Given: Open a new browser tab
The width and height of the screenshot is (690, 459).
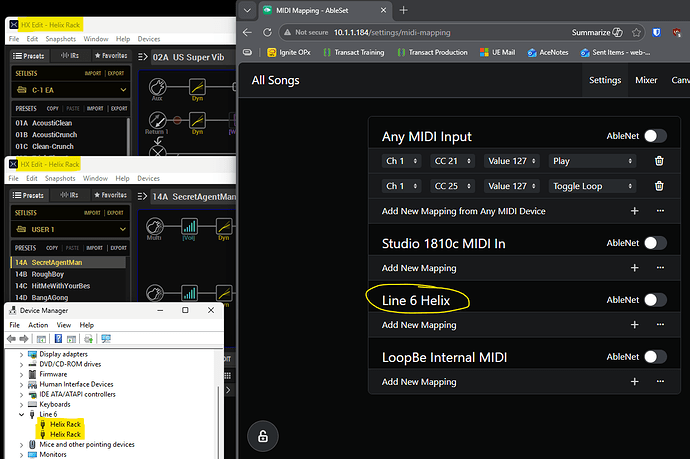Looking at the screenshot, I should click(x=403, y=10).
